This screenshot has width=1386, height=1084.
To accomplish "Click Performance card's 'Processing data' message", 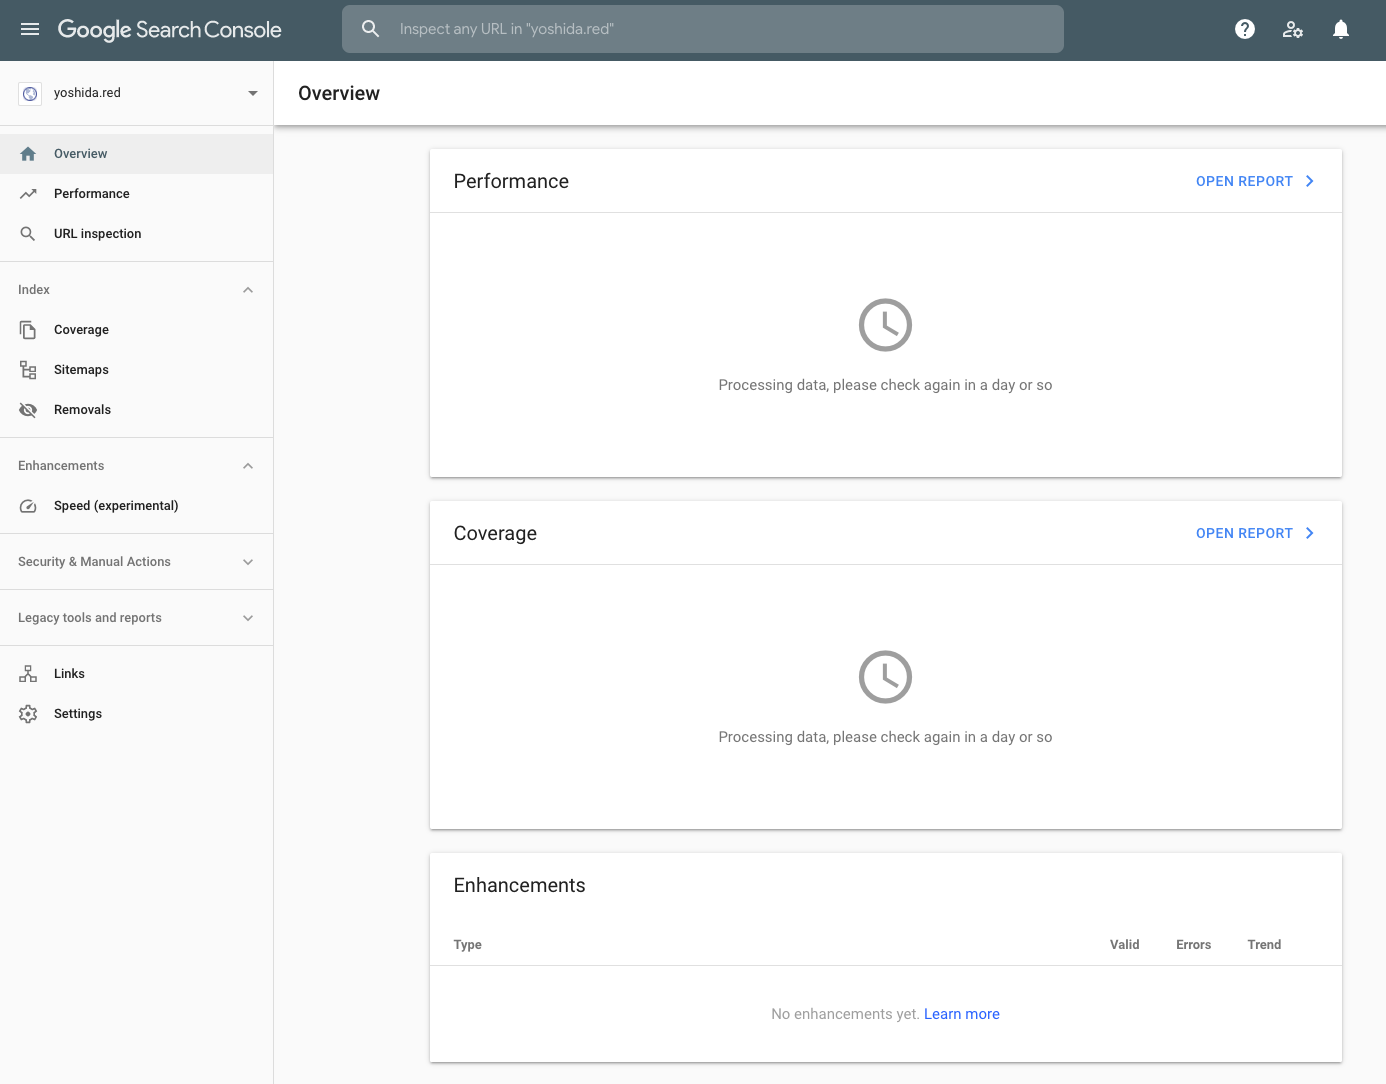I will click(x=885, y=385).
